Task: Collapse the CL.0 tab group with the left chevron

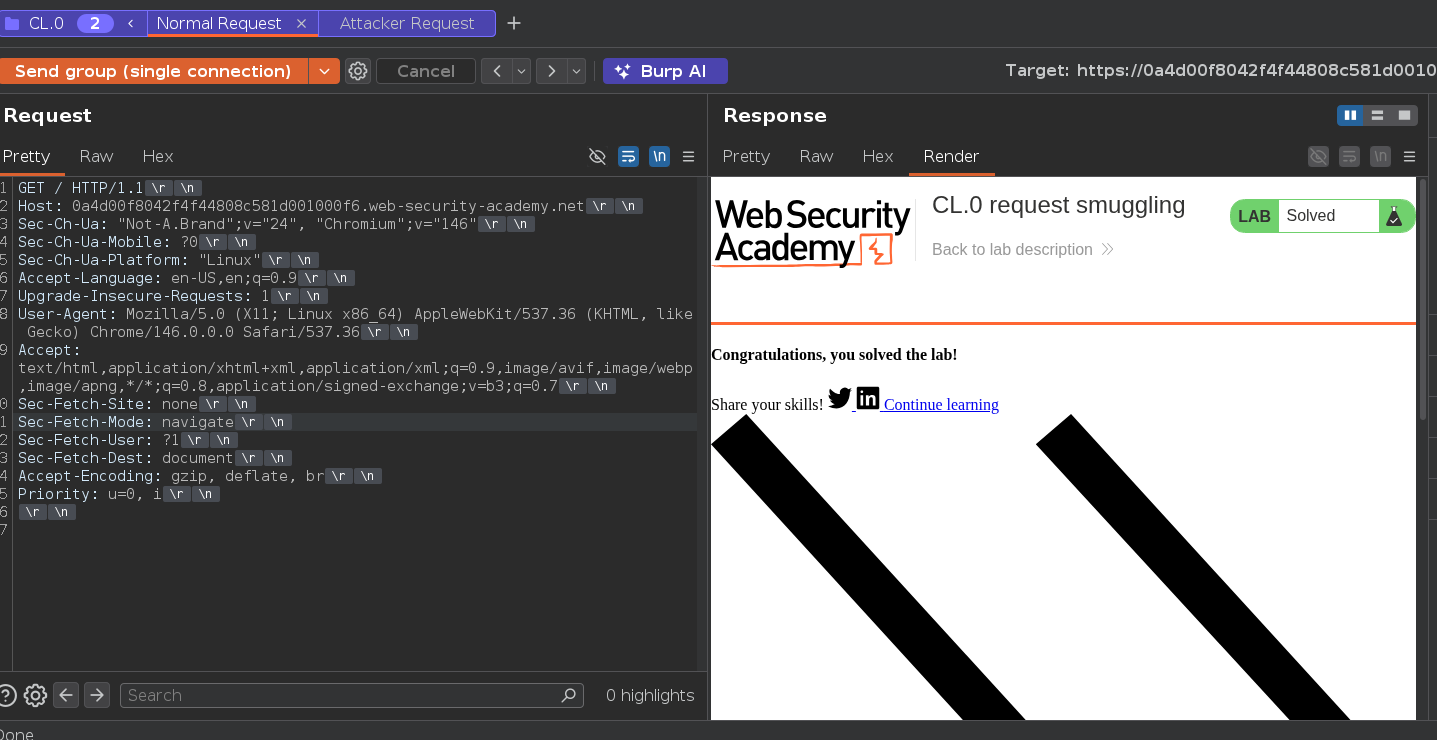Action: (130, 23)
